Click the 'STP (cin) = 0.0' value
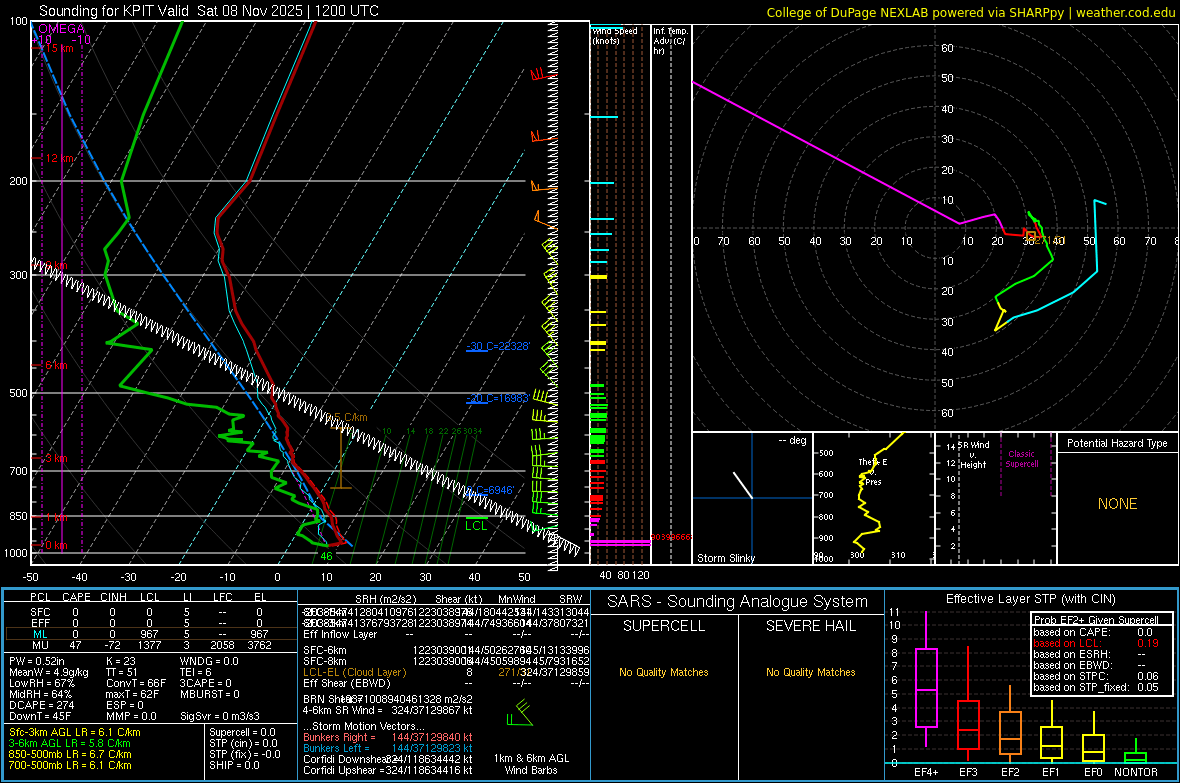Viewport: 1180px width, 783px height. [x=243, y=743]
